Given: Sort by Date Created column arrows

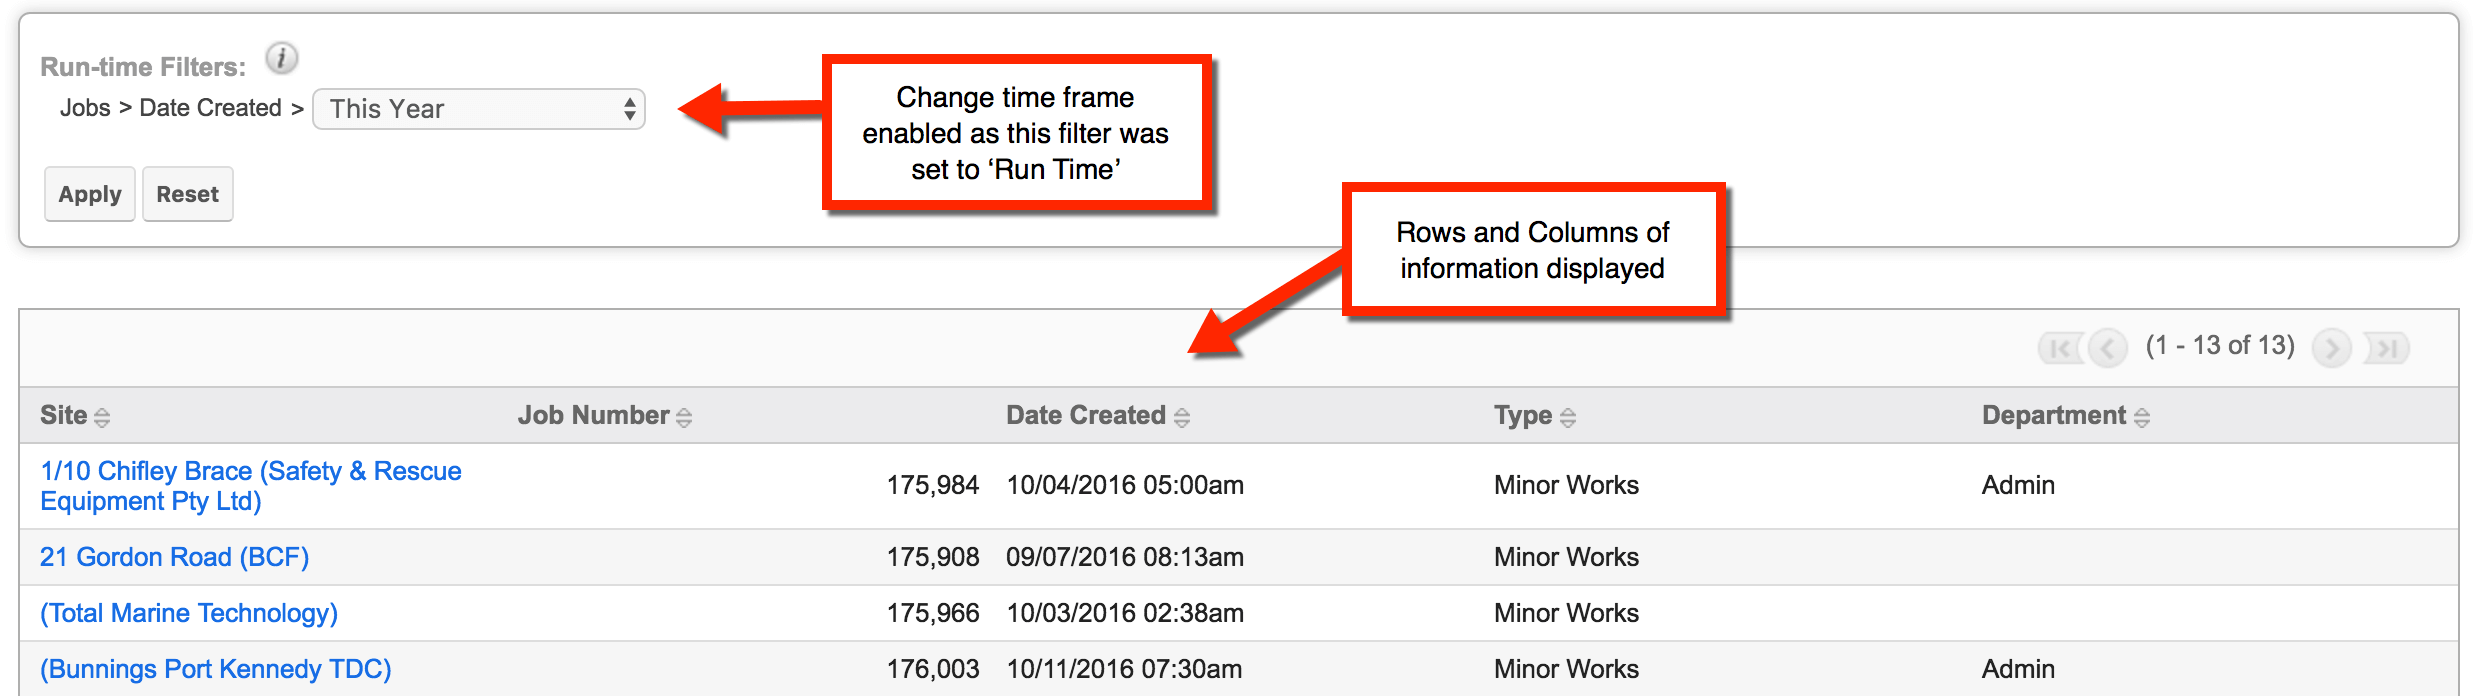Looking at the screenshot, I should point(1182,417).
